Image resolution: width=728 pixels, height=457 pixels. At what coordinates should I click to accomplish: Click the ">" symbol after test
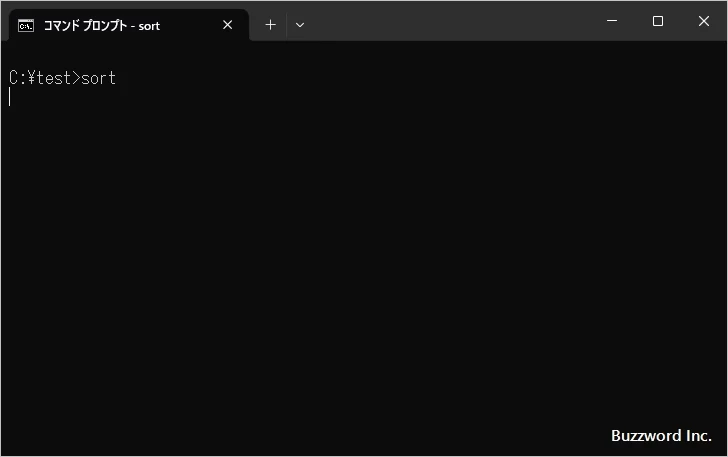pos(77,78)
